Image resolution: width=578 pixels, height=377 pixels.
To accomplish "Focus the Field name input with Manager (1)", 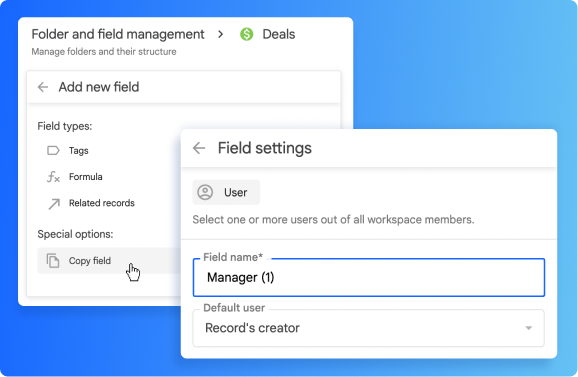I will (368, 277).
